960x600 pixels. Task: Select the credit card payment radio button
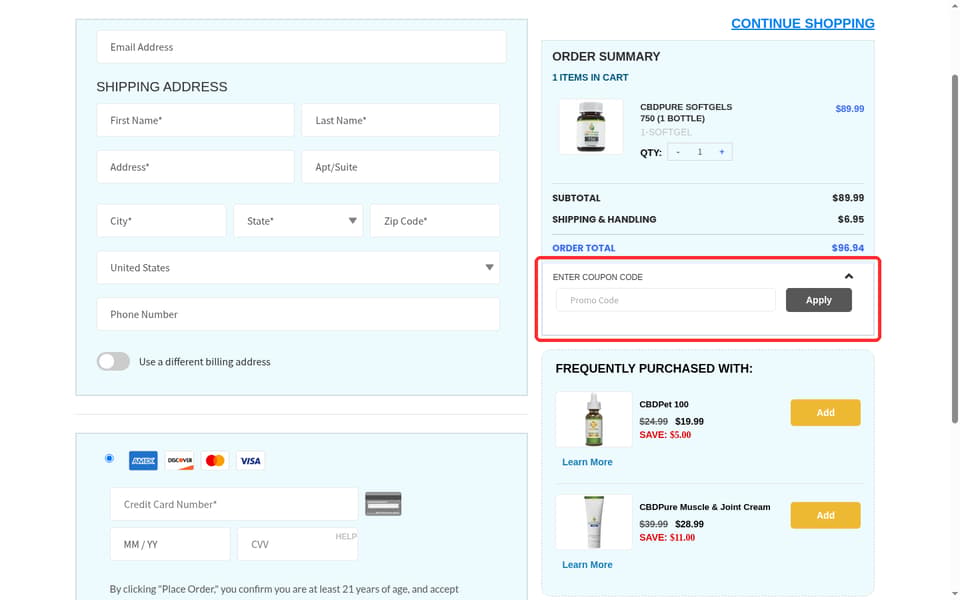click(109, 458)
